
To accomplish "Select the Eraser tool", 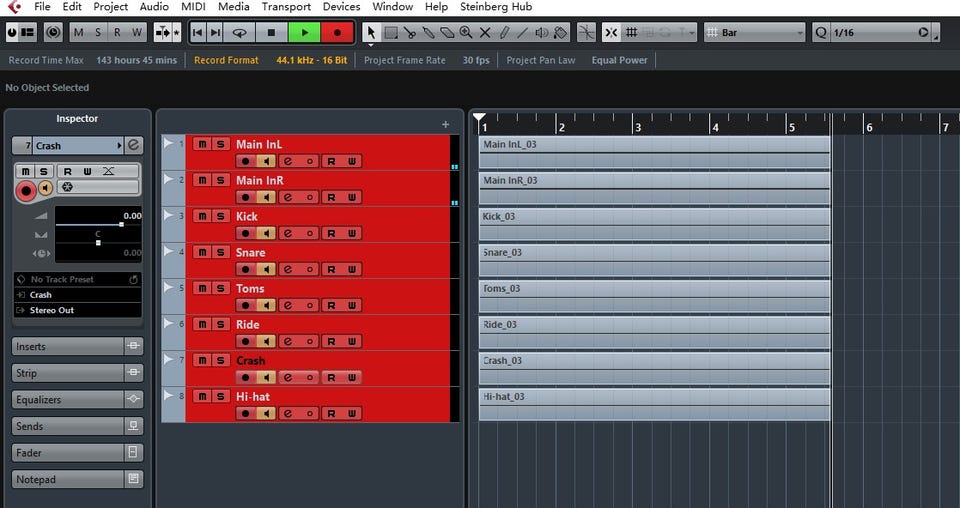I will [448, 32].
